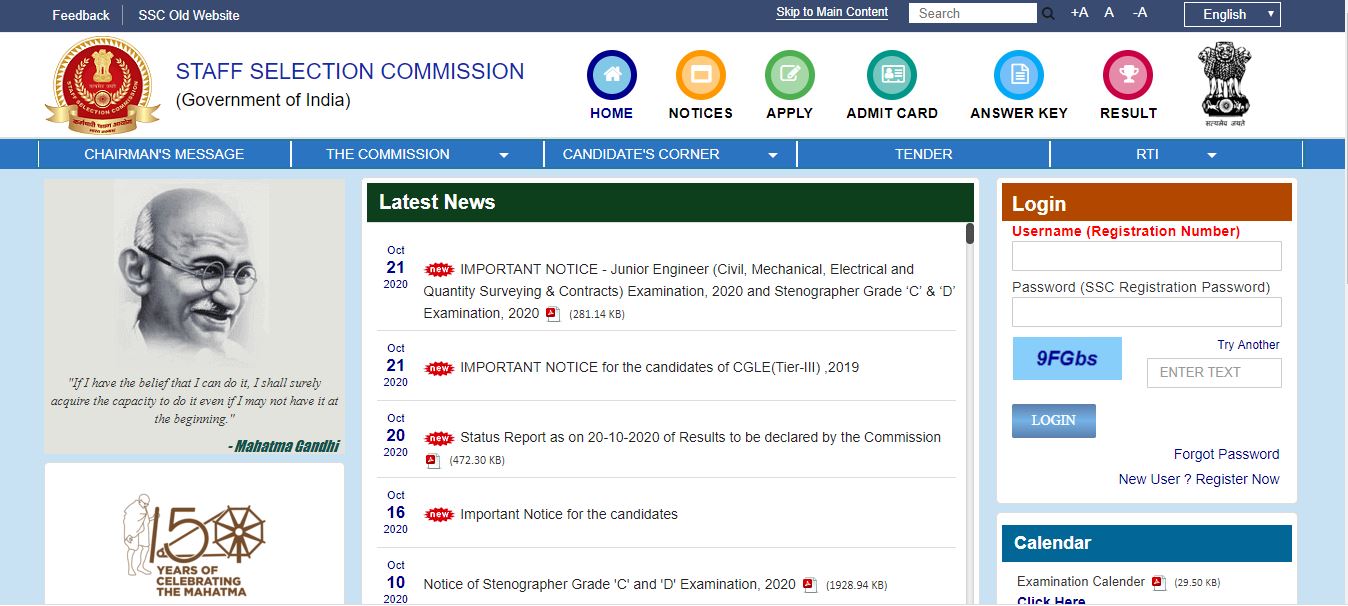Image resolution: width=1348 pixels, height=606 pixels.
Task: Open the English language dropdown
Action: coord(1231,14)
